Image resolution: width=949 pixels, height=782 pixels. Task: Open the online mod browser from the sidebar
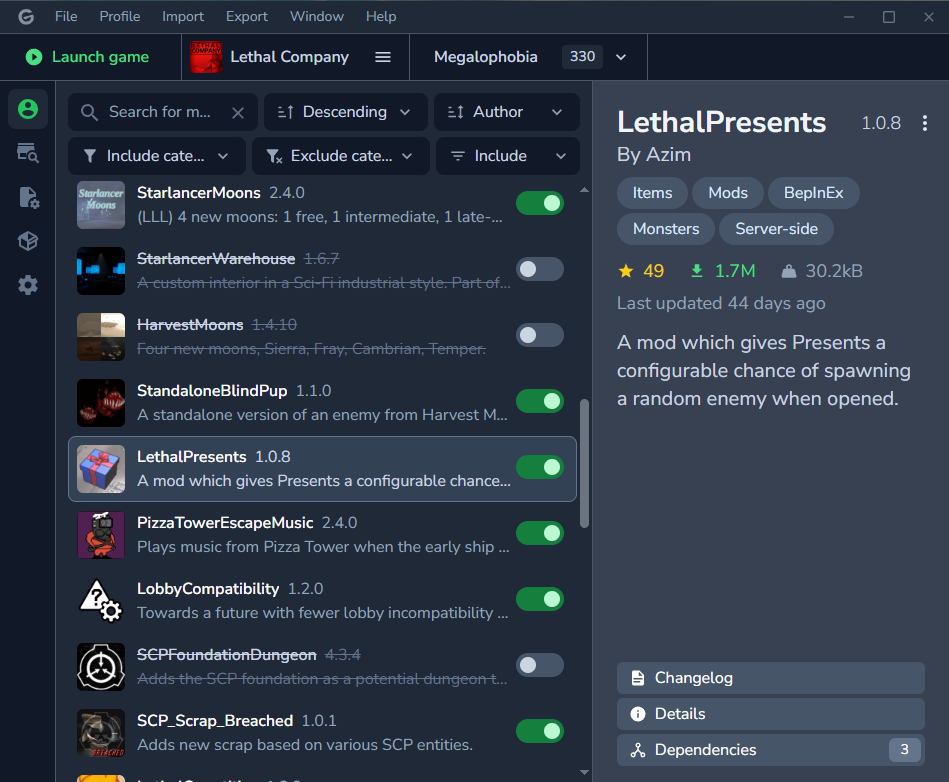[x=27, y=153]
